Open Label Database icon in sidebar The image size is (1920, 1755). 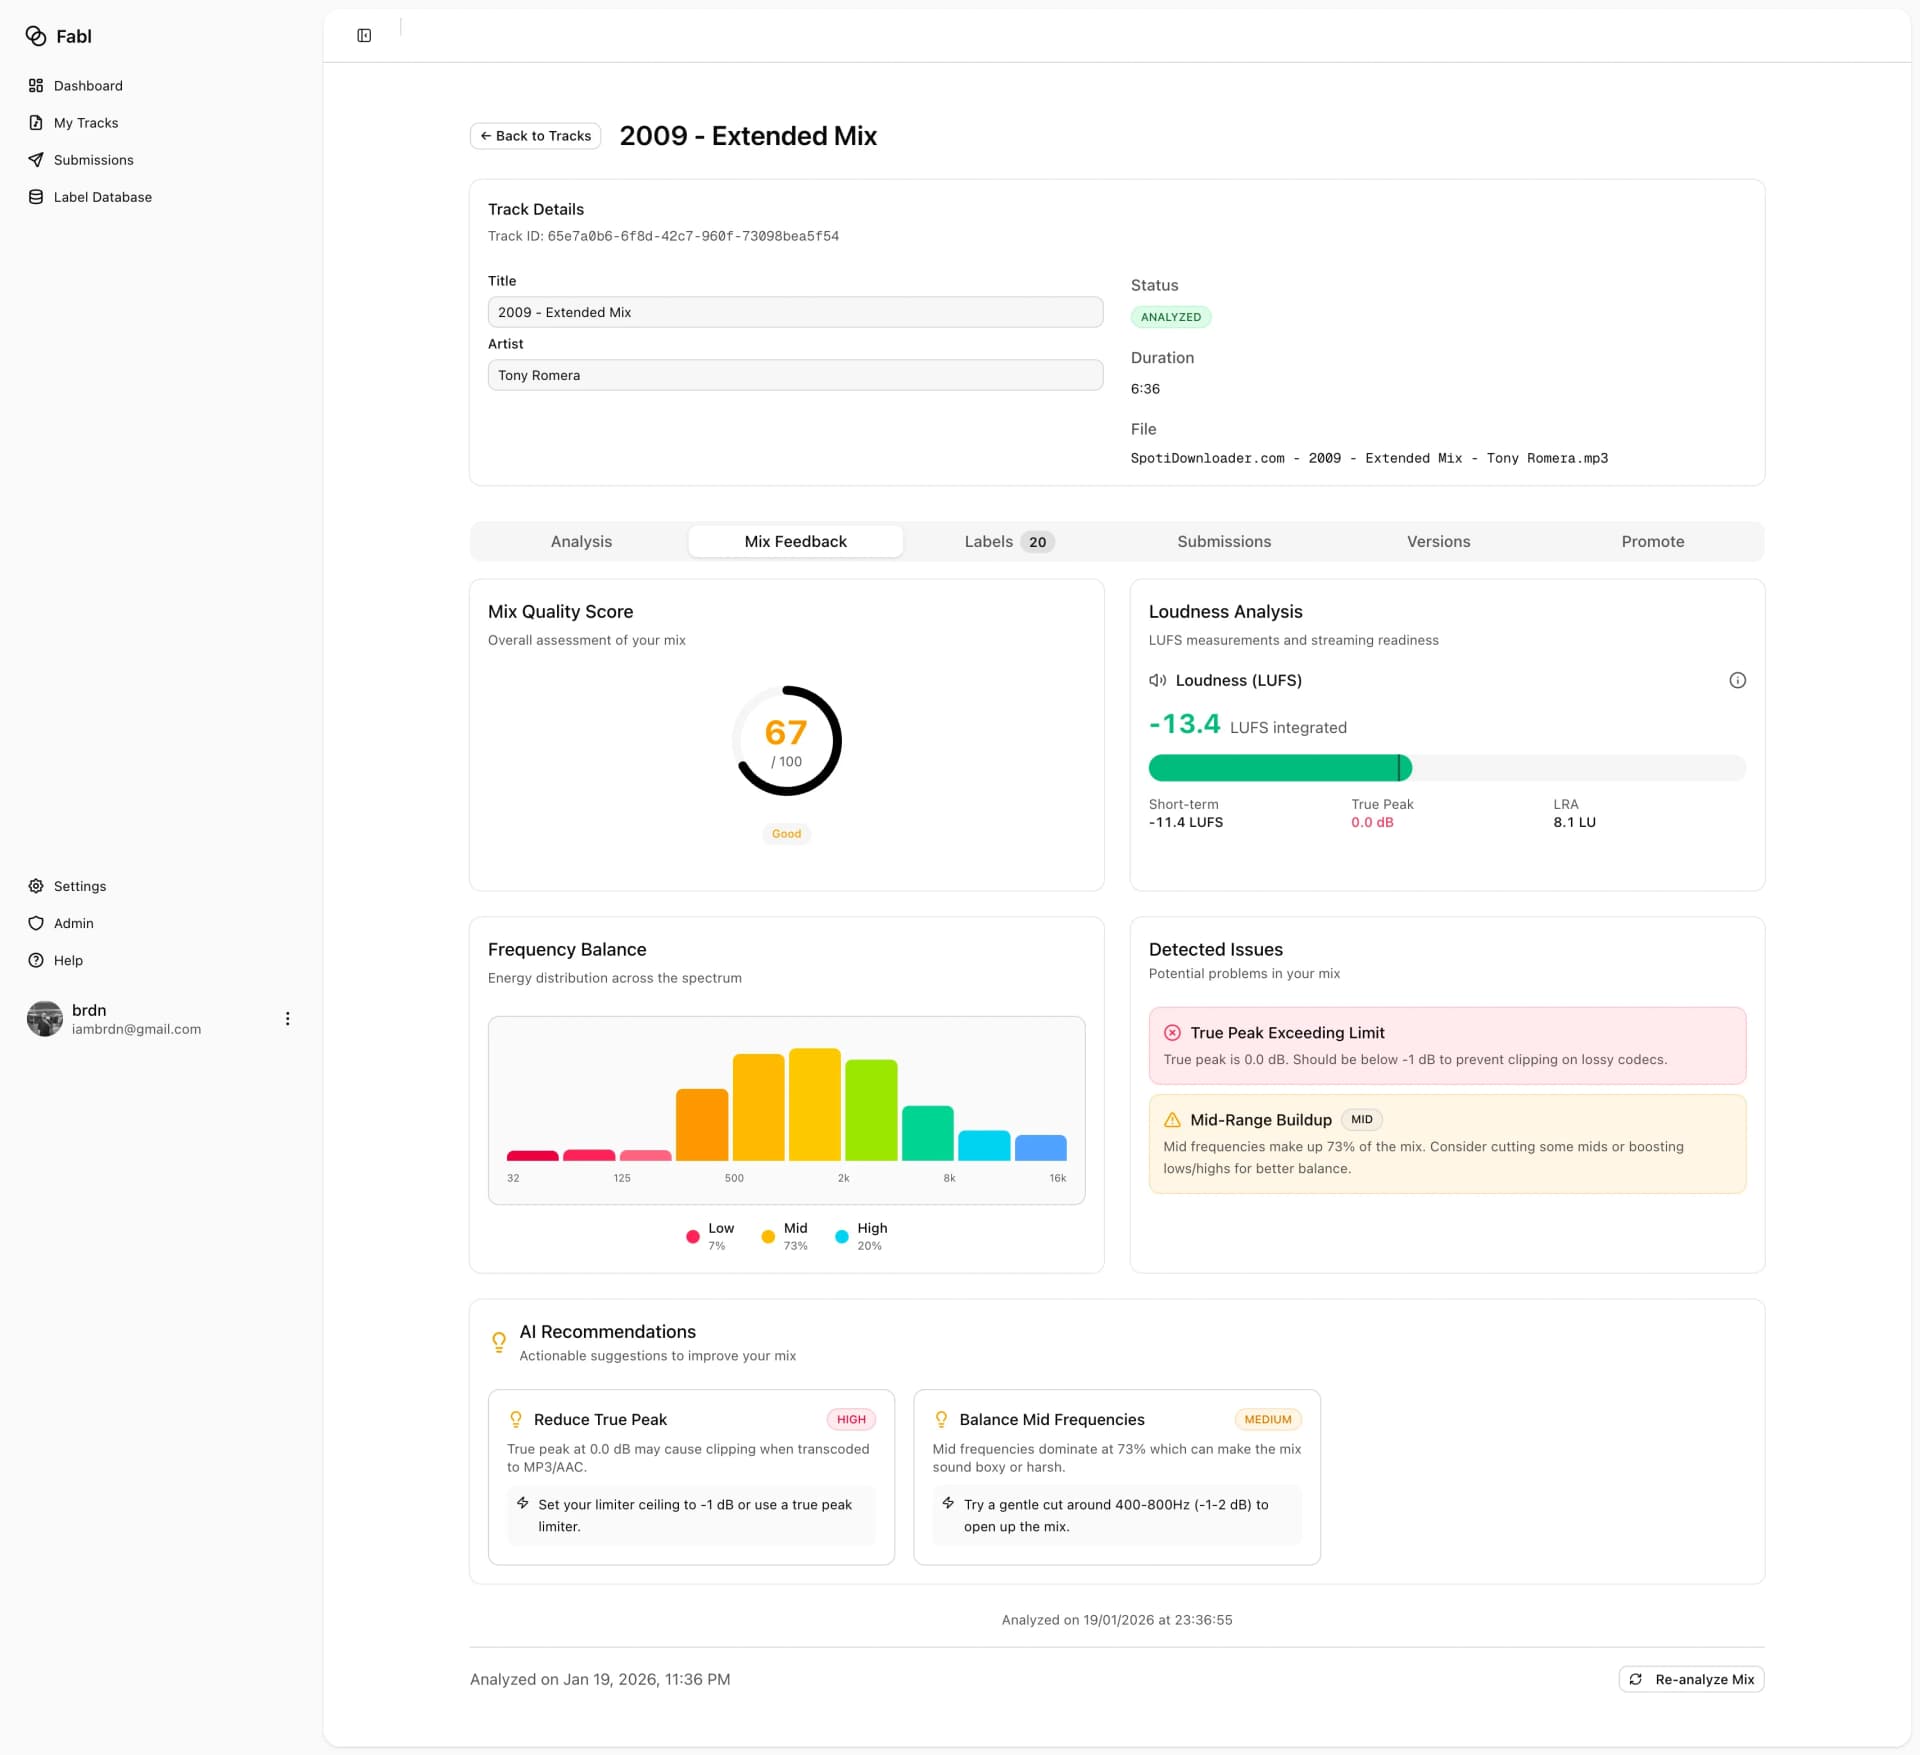[x=36, y=197]
